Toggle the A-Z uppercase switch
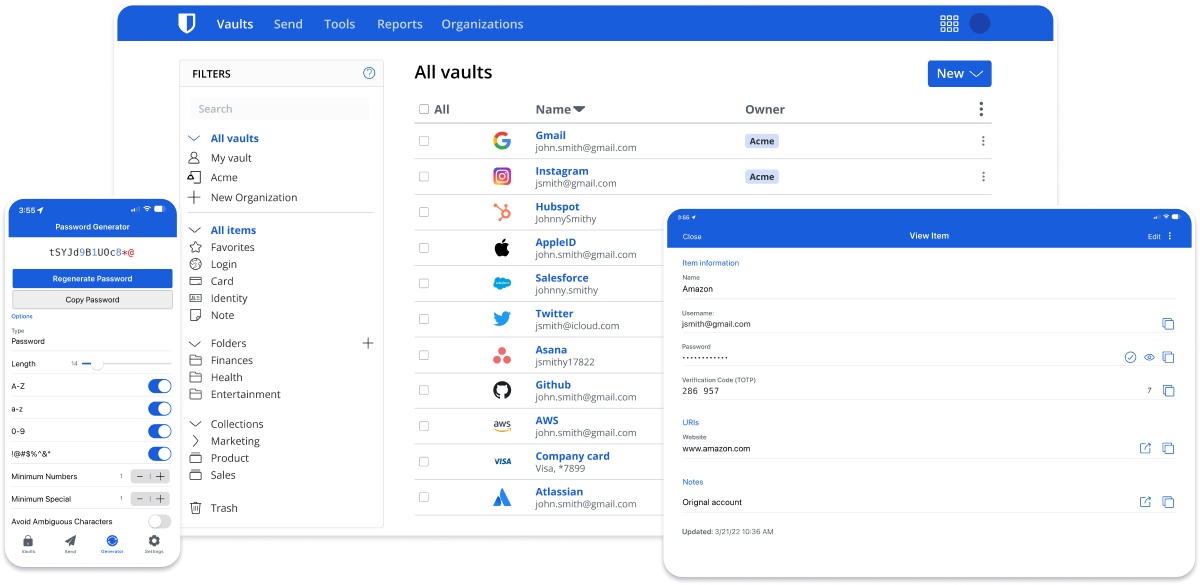Viewport: 1200px width, 585px height. click(159, 386)
